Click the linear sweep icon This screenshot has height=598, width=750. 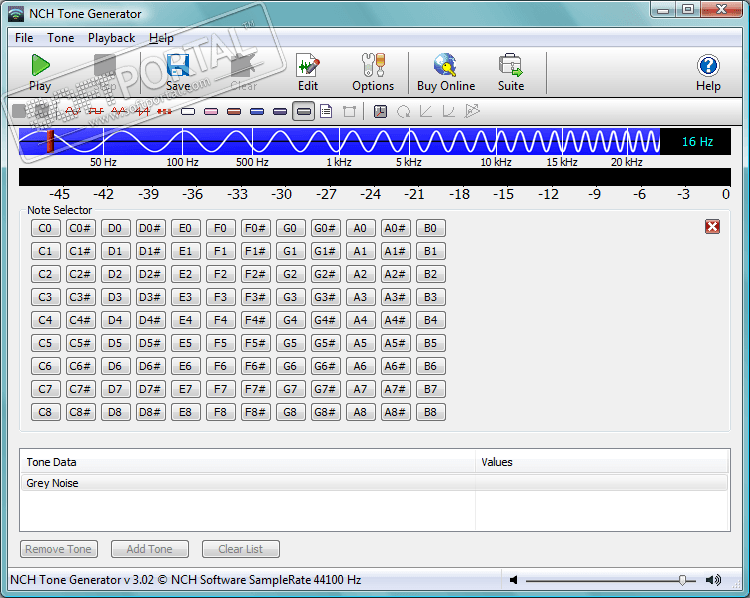(x=426, y=111)
